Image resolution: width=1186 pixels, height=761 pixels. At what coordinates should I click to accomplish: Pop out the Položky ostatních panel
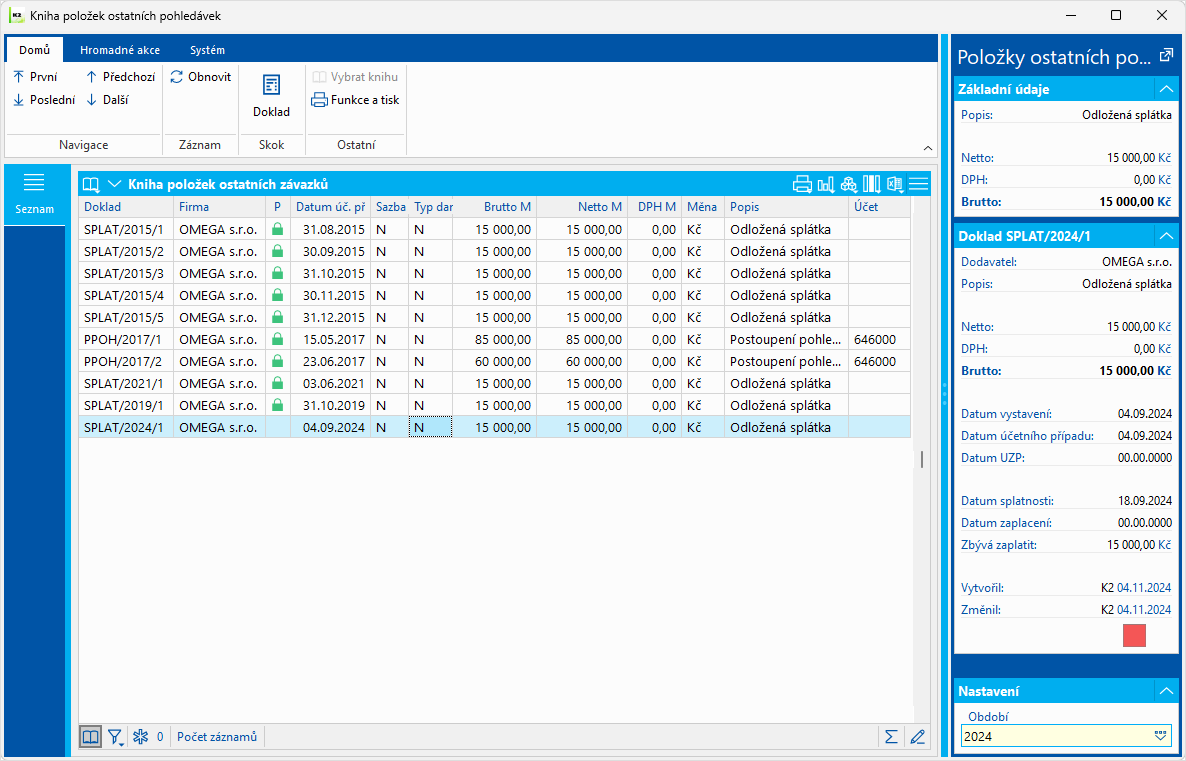click(x=1166, y=56)
